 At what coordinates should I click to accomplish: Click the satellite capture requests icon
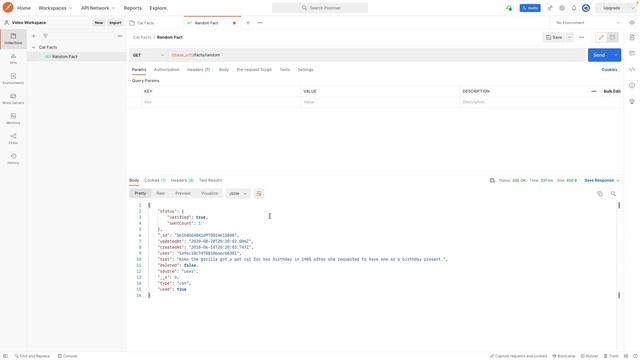[x=550, y=8]
